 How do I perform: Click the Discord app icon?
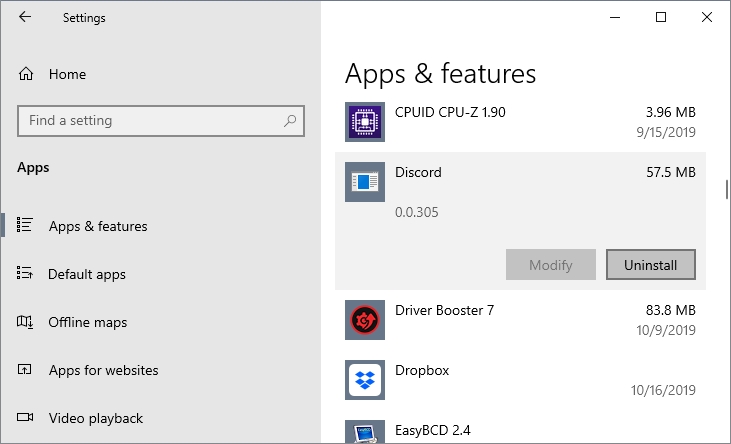364,182
